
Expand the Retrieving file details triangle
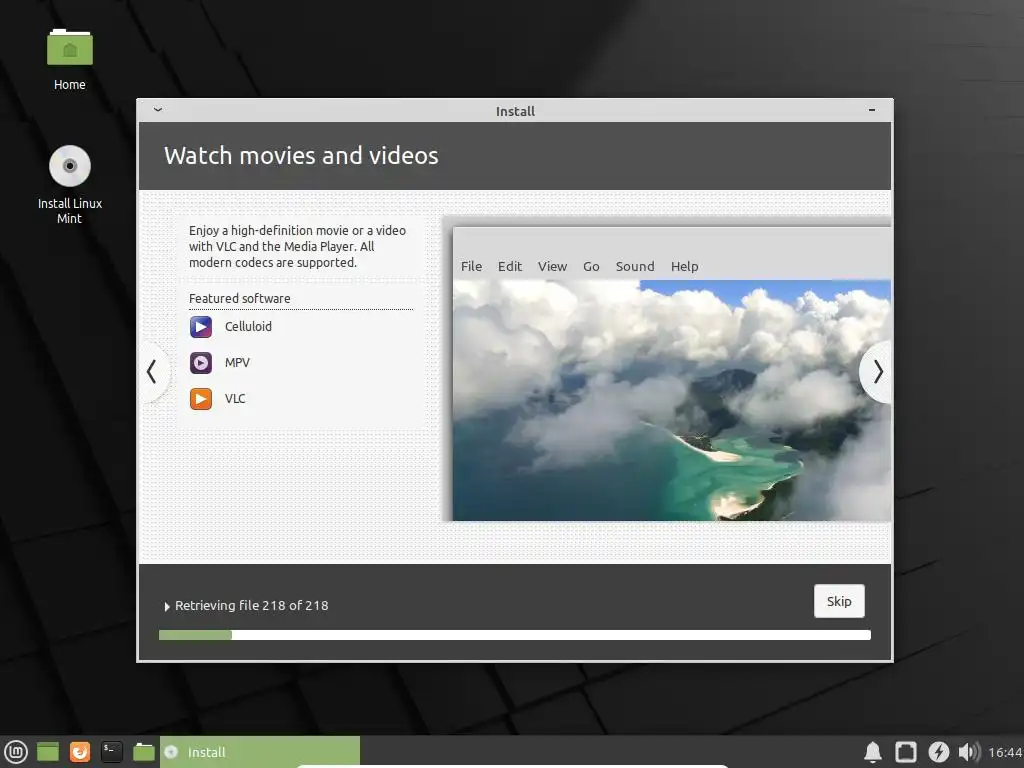167,607
